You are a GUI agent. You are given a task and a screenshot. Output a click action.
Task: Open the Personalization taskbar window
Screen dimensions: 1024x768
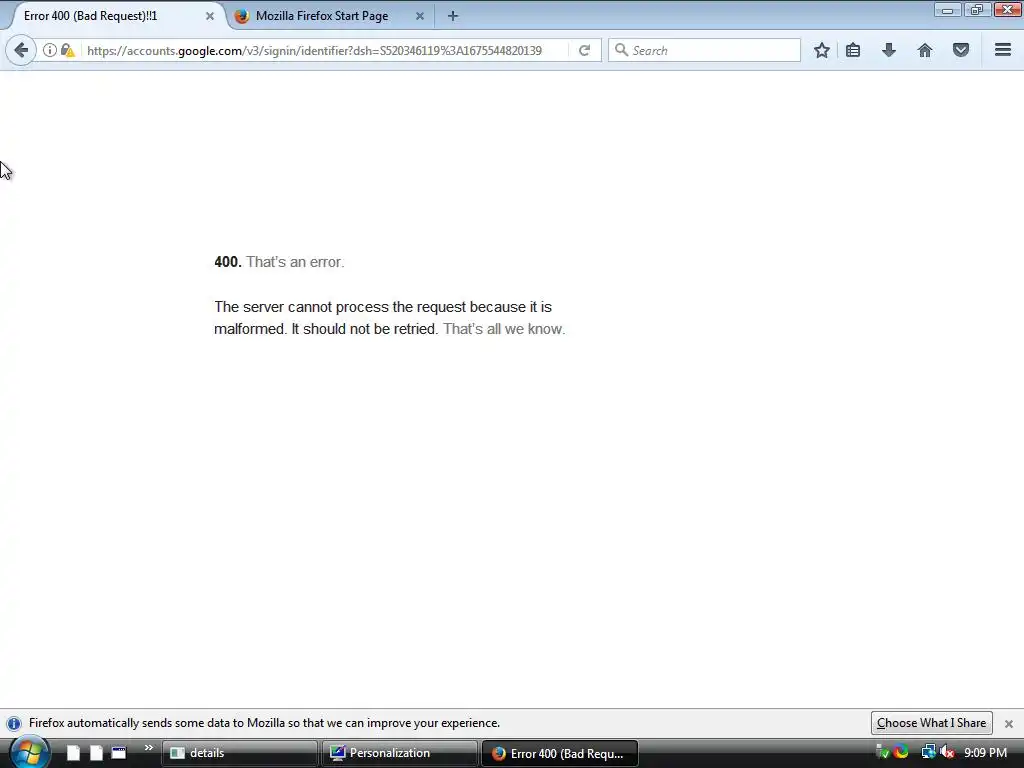click(399, 753)
